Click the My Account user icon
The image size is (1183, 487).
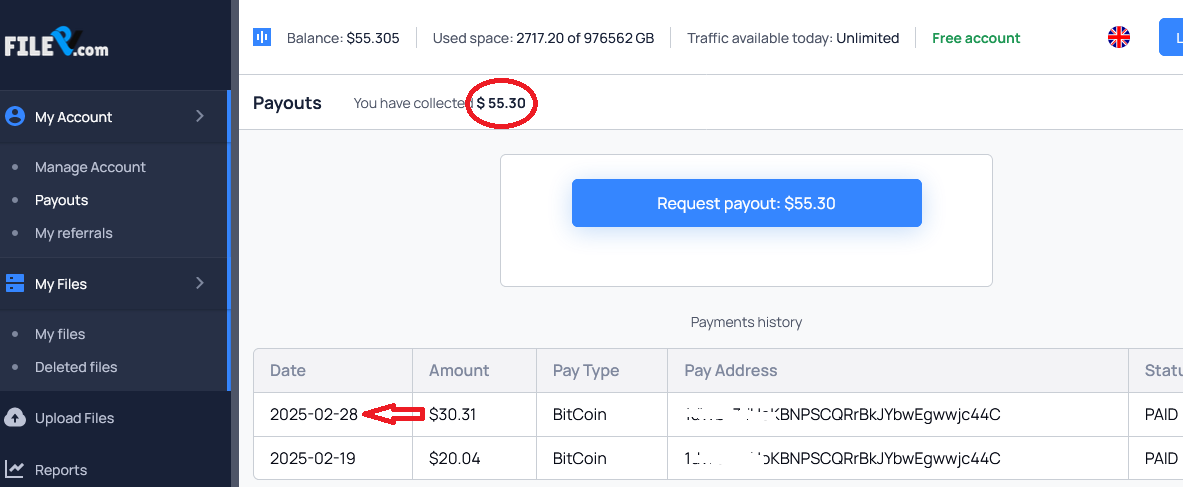click(15, 116)
